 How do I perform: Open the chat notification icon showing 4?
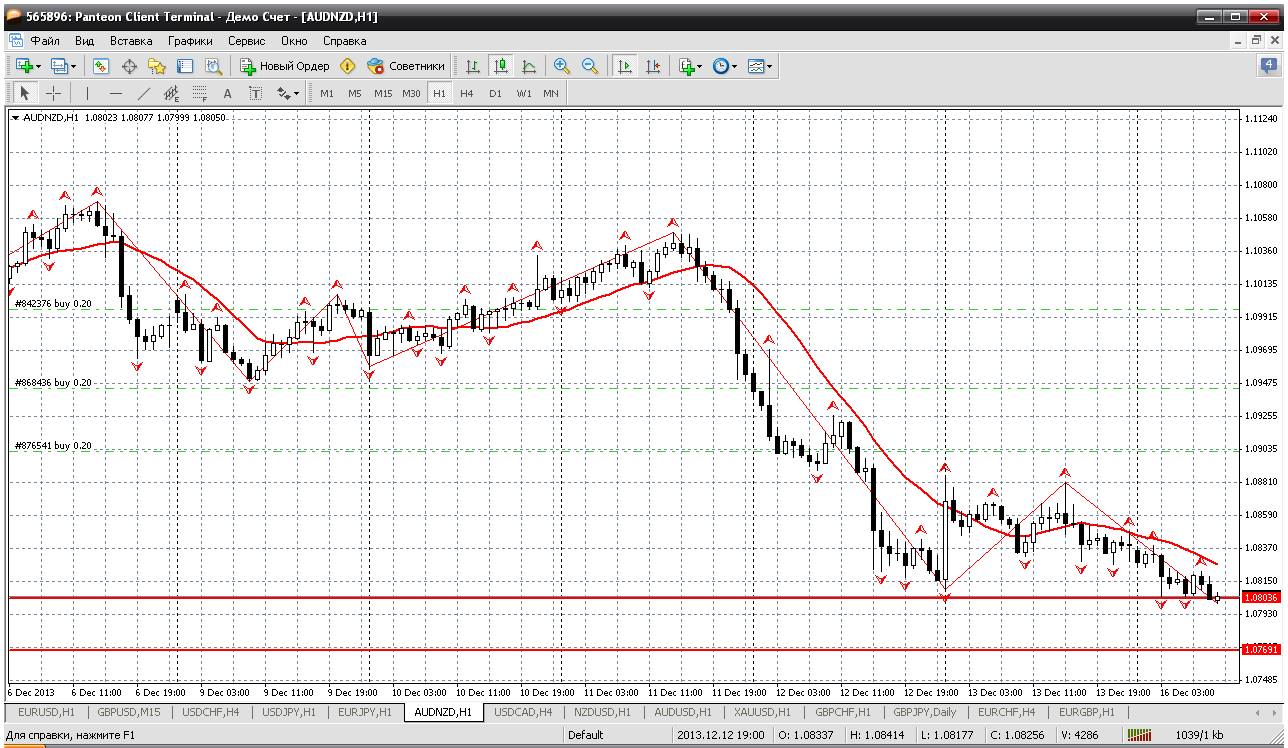click(1268, 66)
